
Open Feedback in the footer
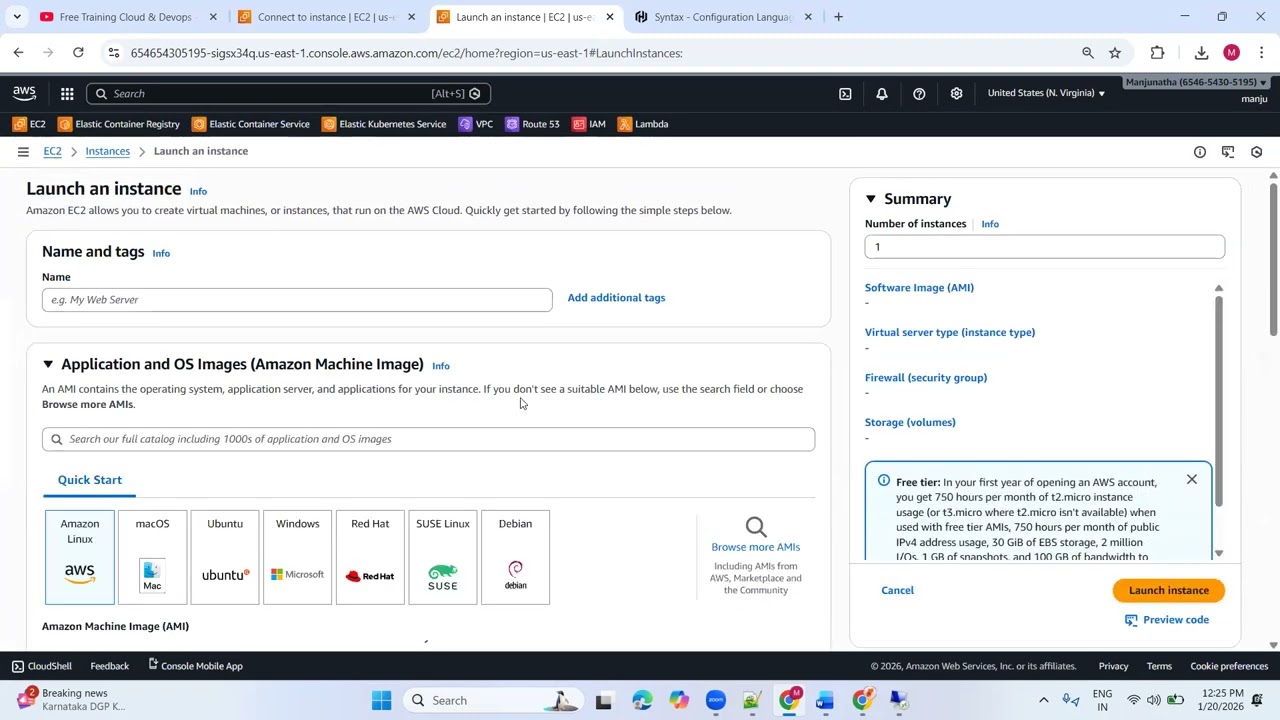coord(110,666)
